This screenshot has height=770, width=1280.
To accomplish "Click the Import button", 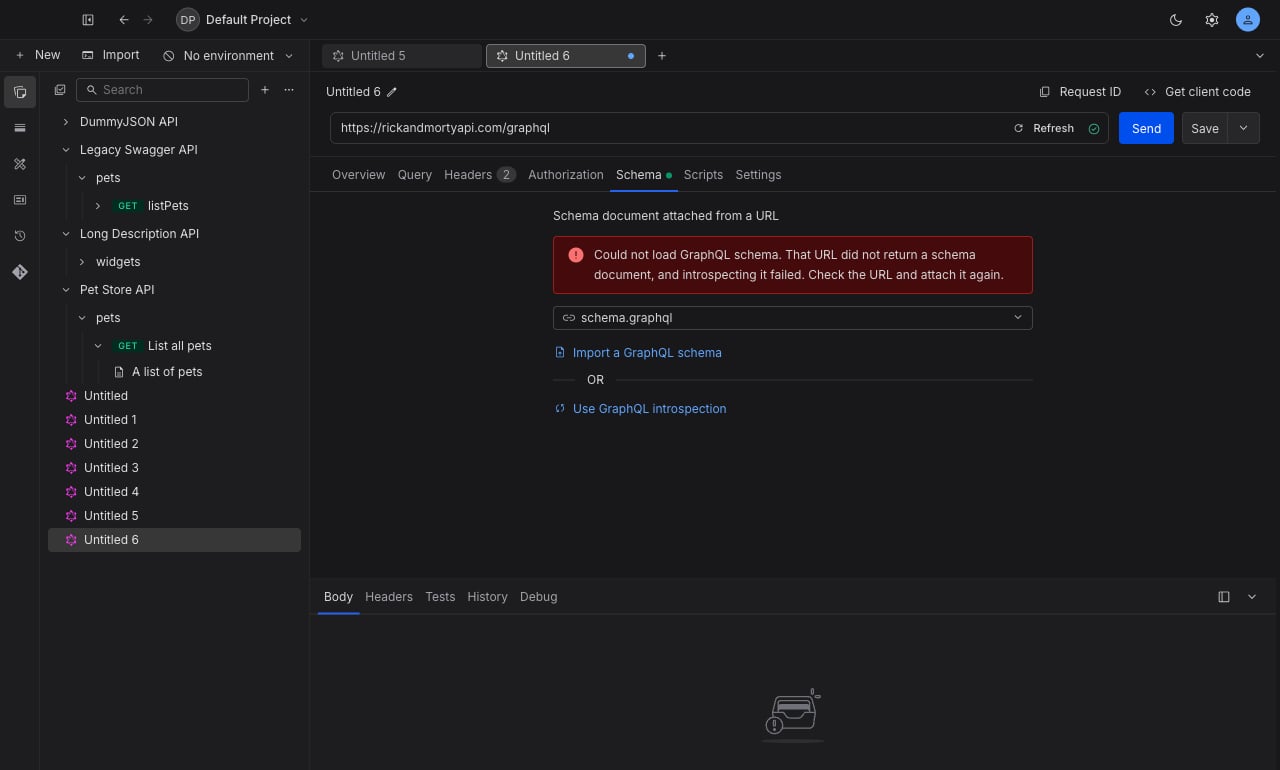I will click(111, 56).
